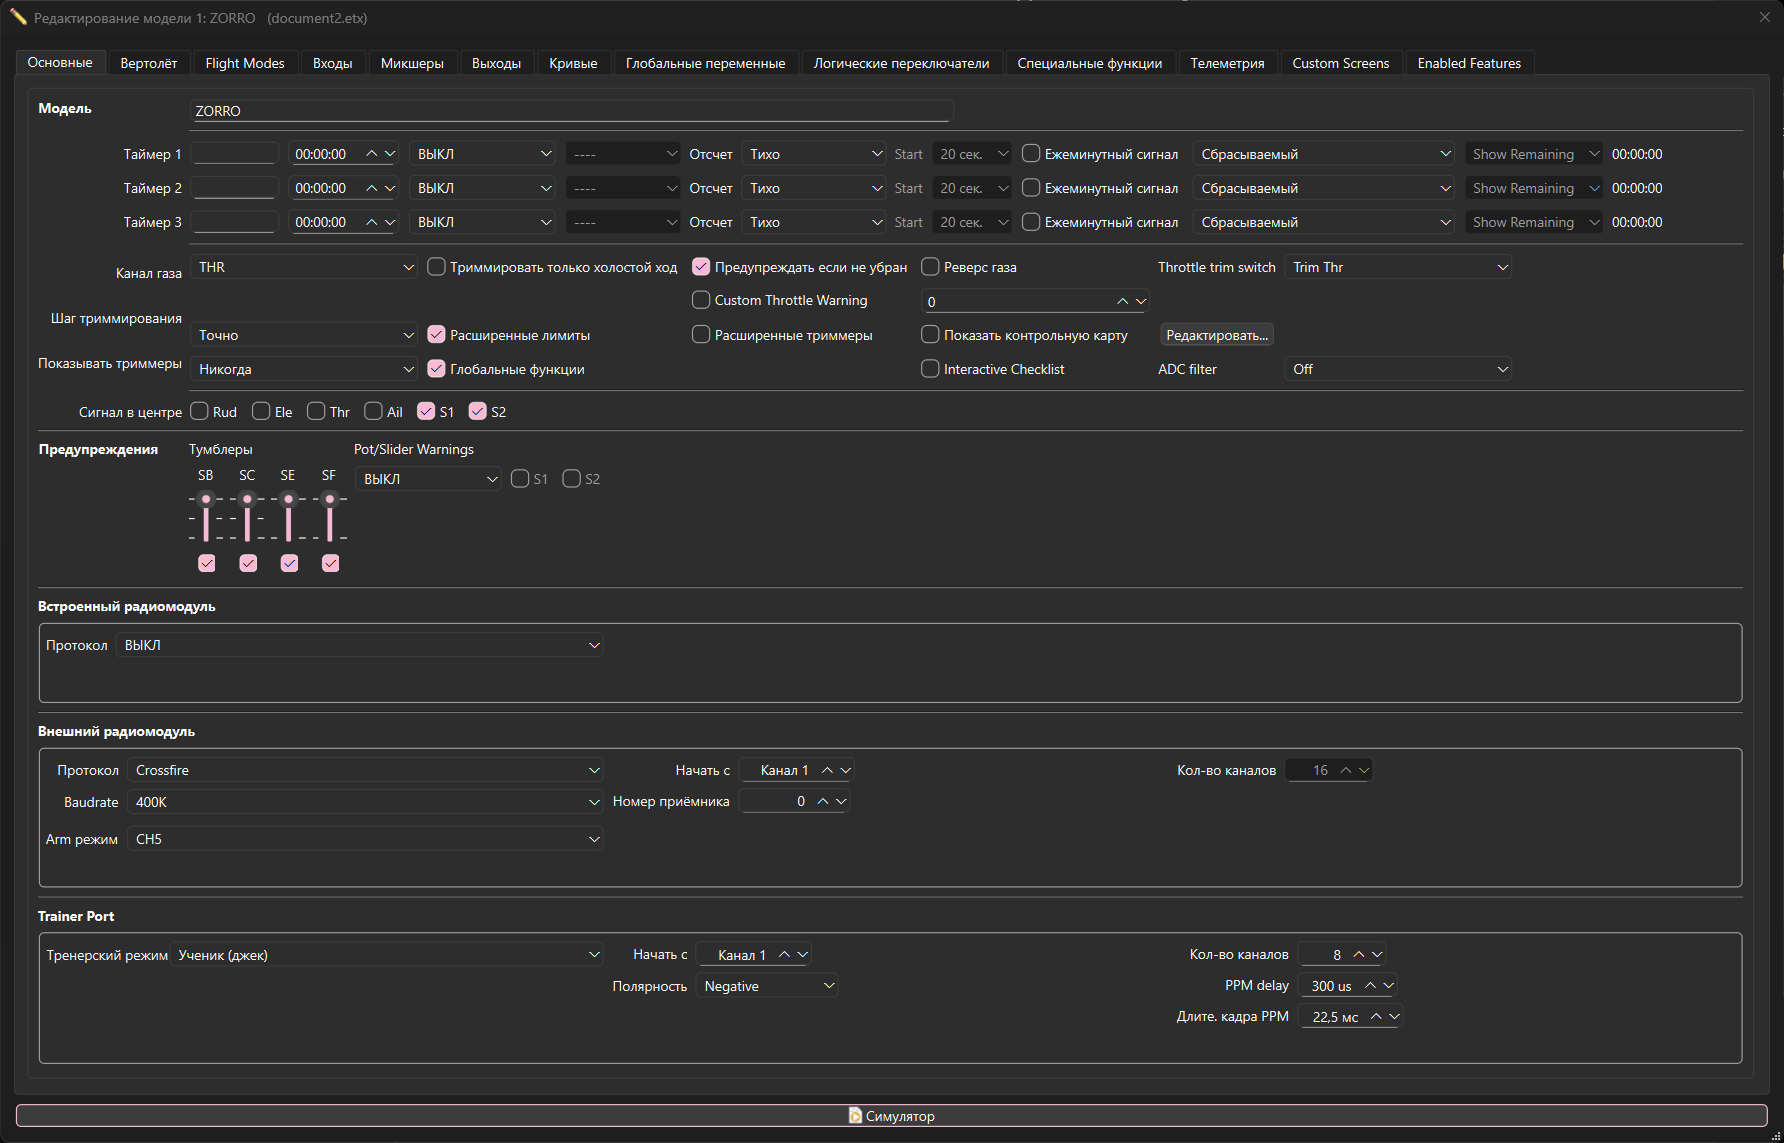Image resolution: width=1784 pixels, height=1143 pixels.
Task: Uncheck Предупреждать если не убран
Action: (x=701, y=267)
